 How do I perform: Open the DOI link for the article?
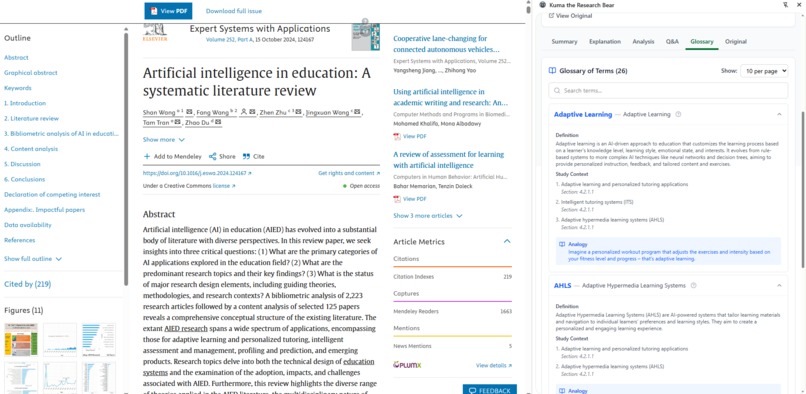pyautogui.click(x=197, y=173)
